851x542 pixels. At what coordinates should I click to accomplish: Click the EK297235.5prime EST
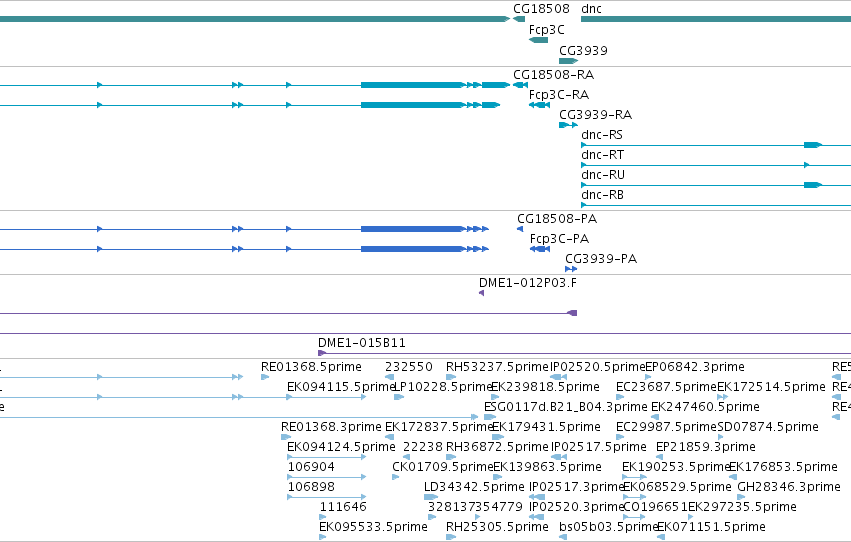pyautogui.click(x=742, y=507)
